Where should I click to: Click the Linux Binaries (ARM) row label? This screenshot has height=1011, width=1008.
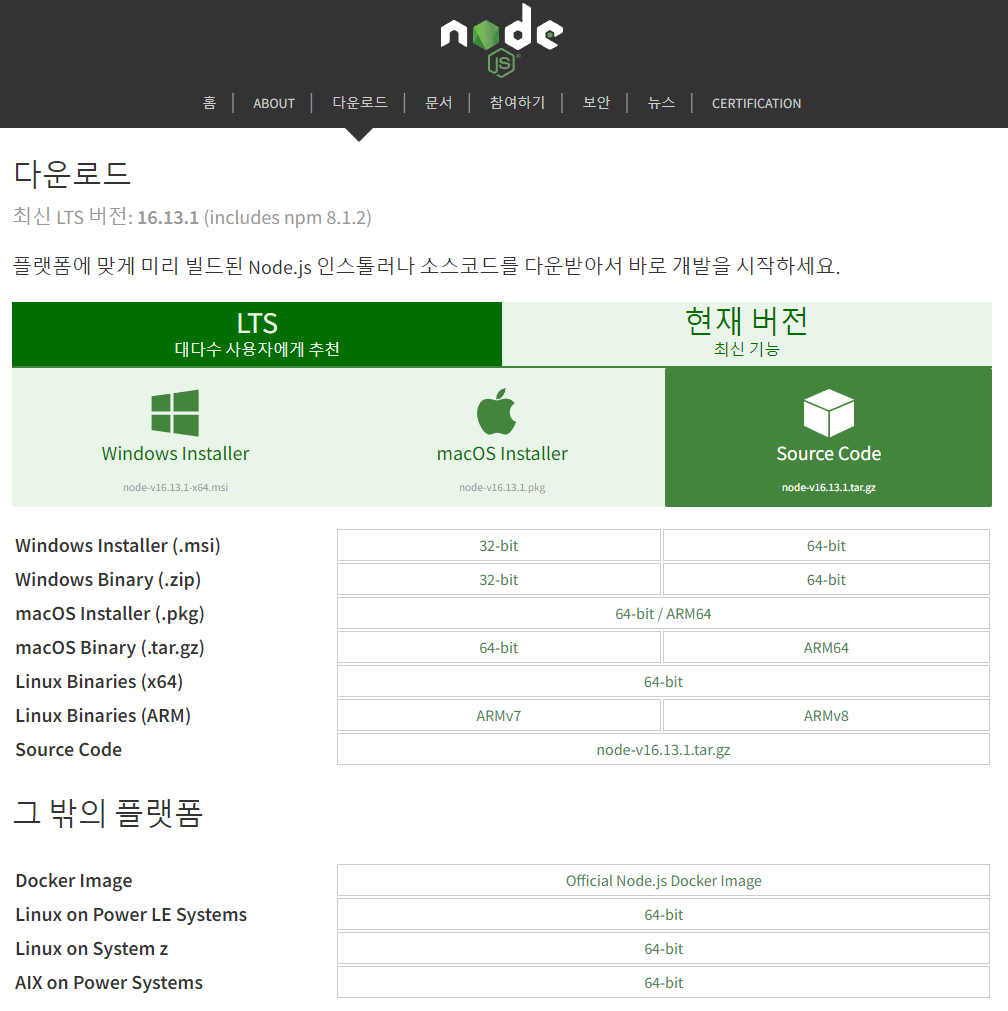(x=103, y=716)
